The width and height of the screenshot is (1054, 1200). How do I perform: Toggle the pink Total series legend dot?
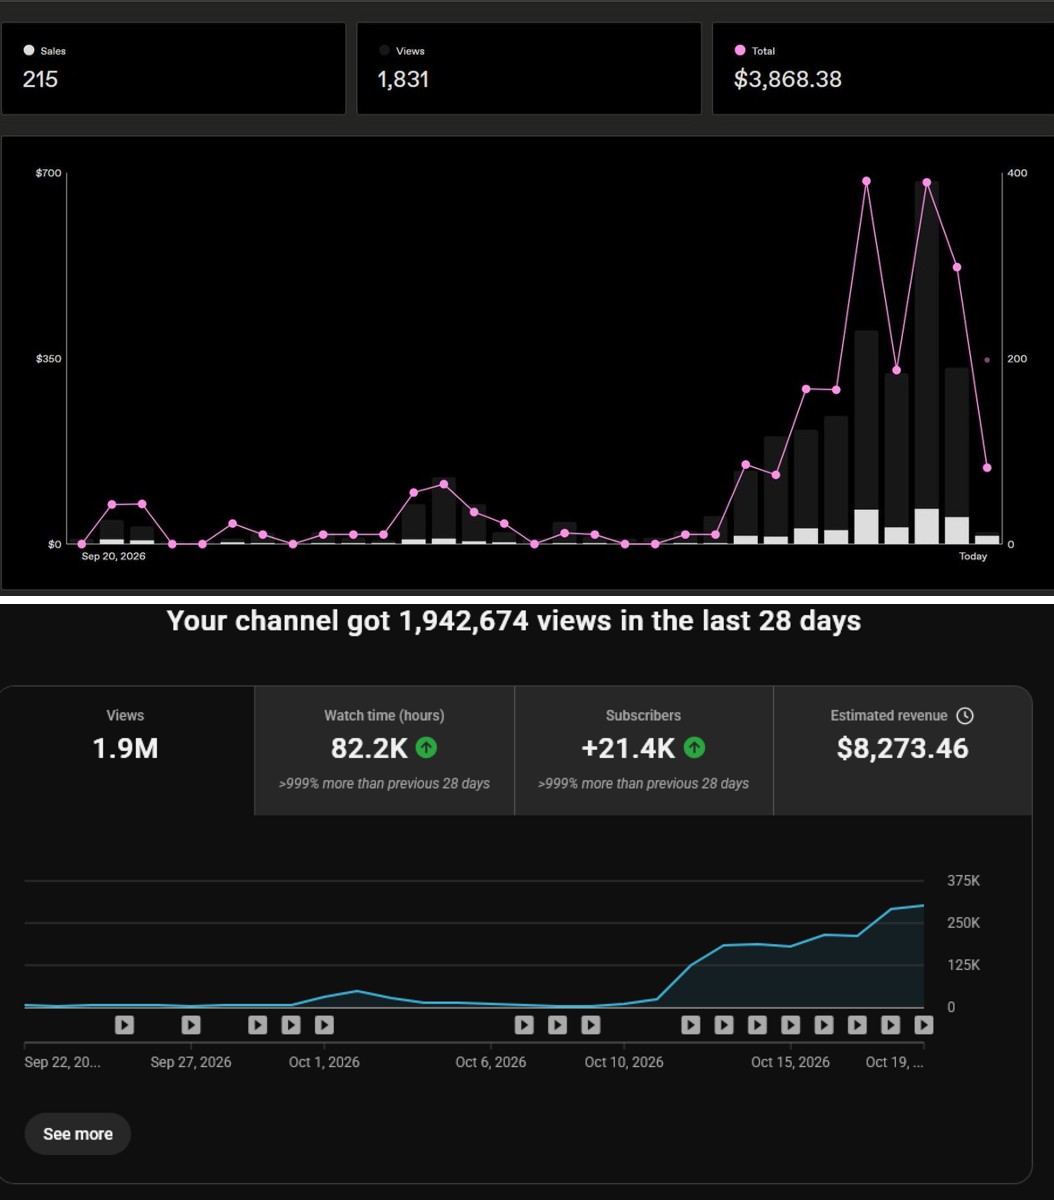(x=740, y=50)
